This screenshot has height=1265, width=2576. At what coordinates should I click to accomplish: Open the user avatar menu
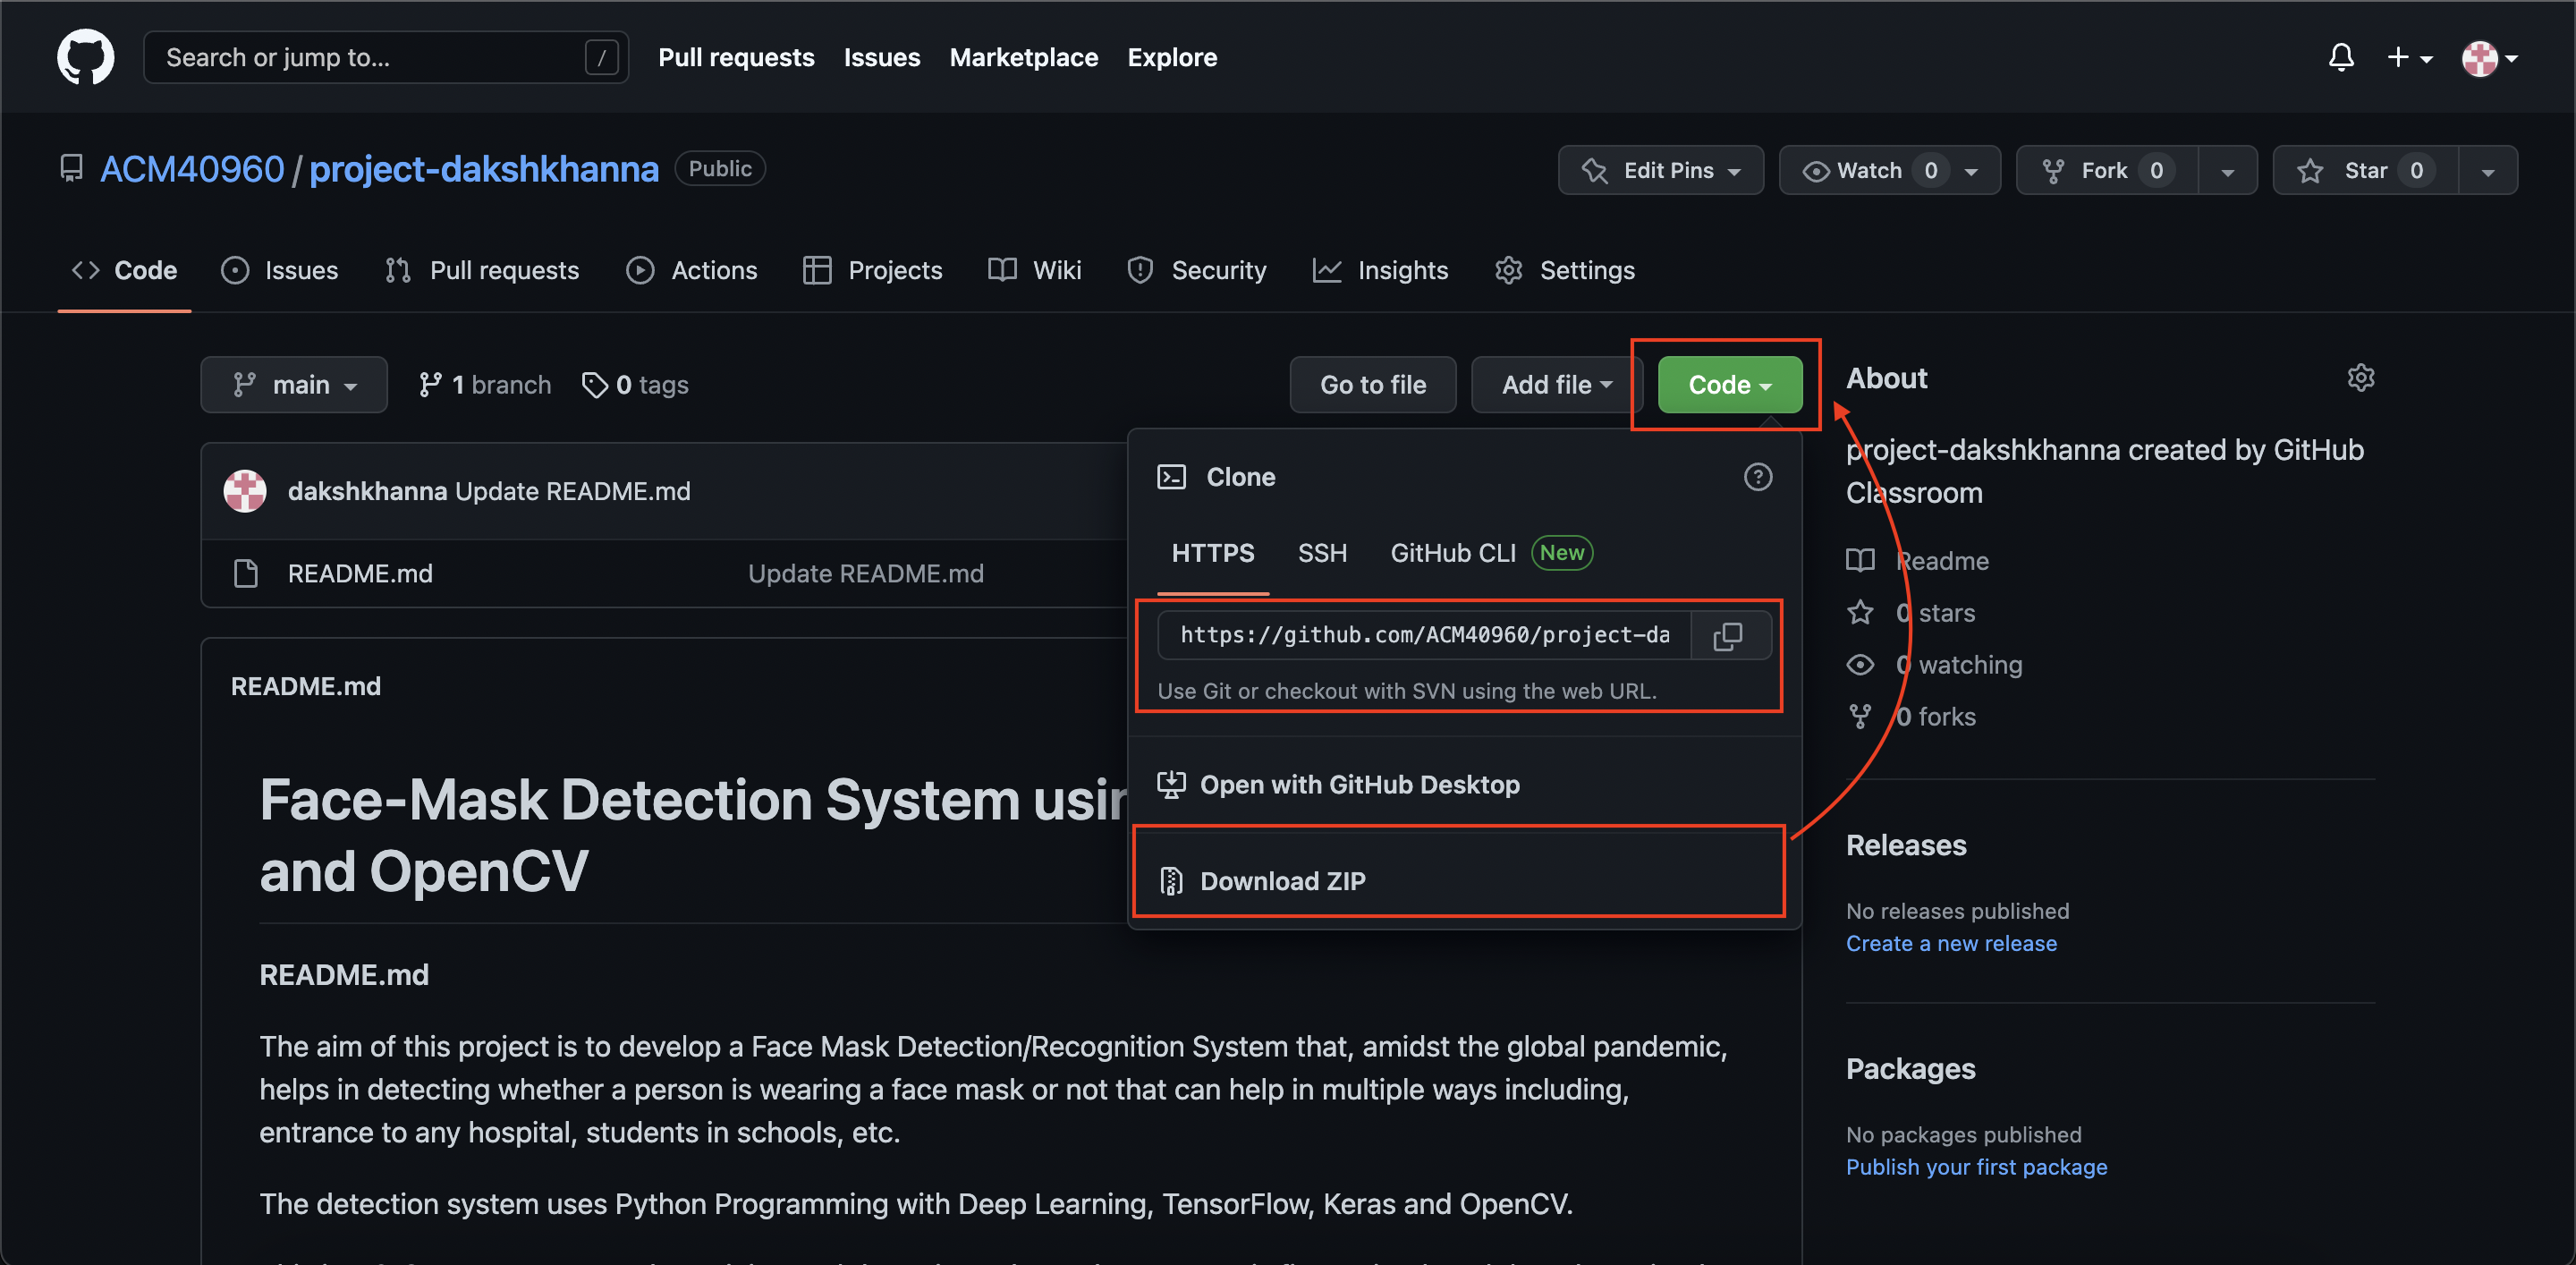tap(2489, 57)
